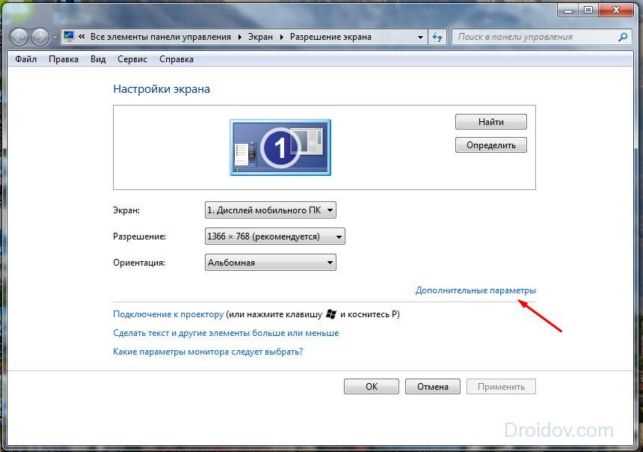Close the window with X button
This screenshot has width=643, height=452.
pyautogui.click(x=616, y=10)
